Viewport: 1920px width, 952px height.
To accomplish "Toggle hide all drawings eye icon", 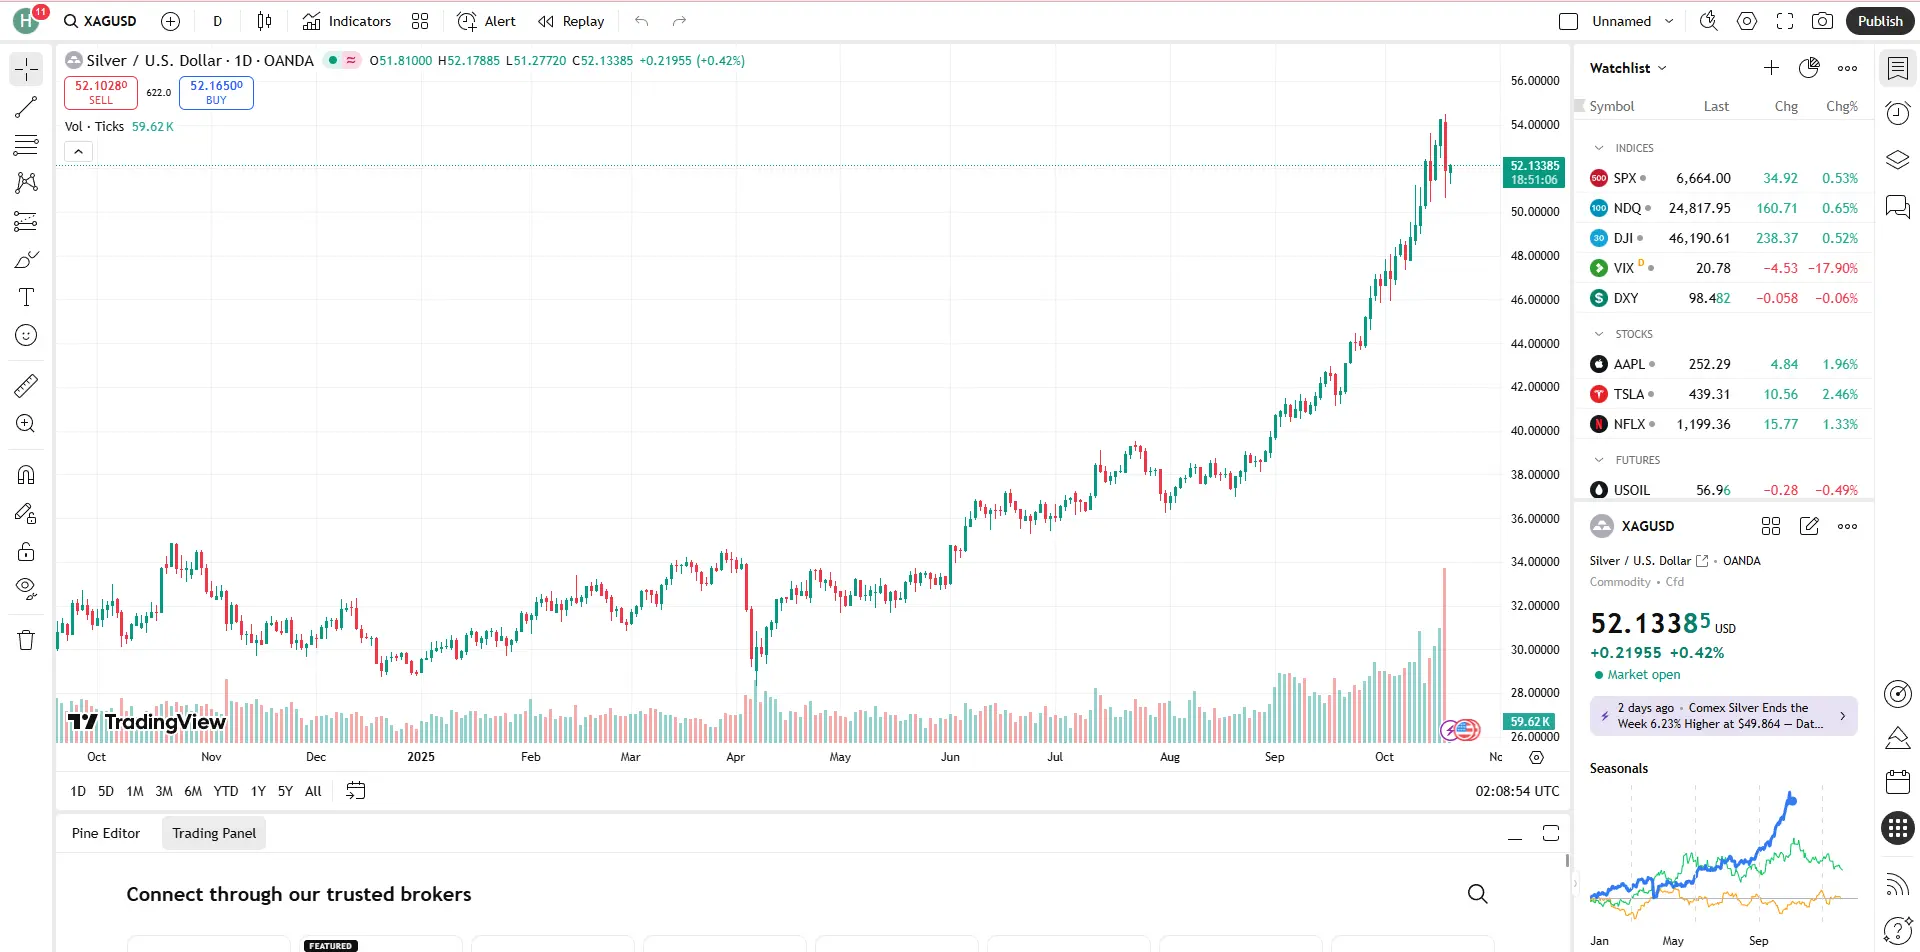I will [26, 587].
